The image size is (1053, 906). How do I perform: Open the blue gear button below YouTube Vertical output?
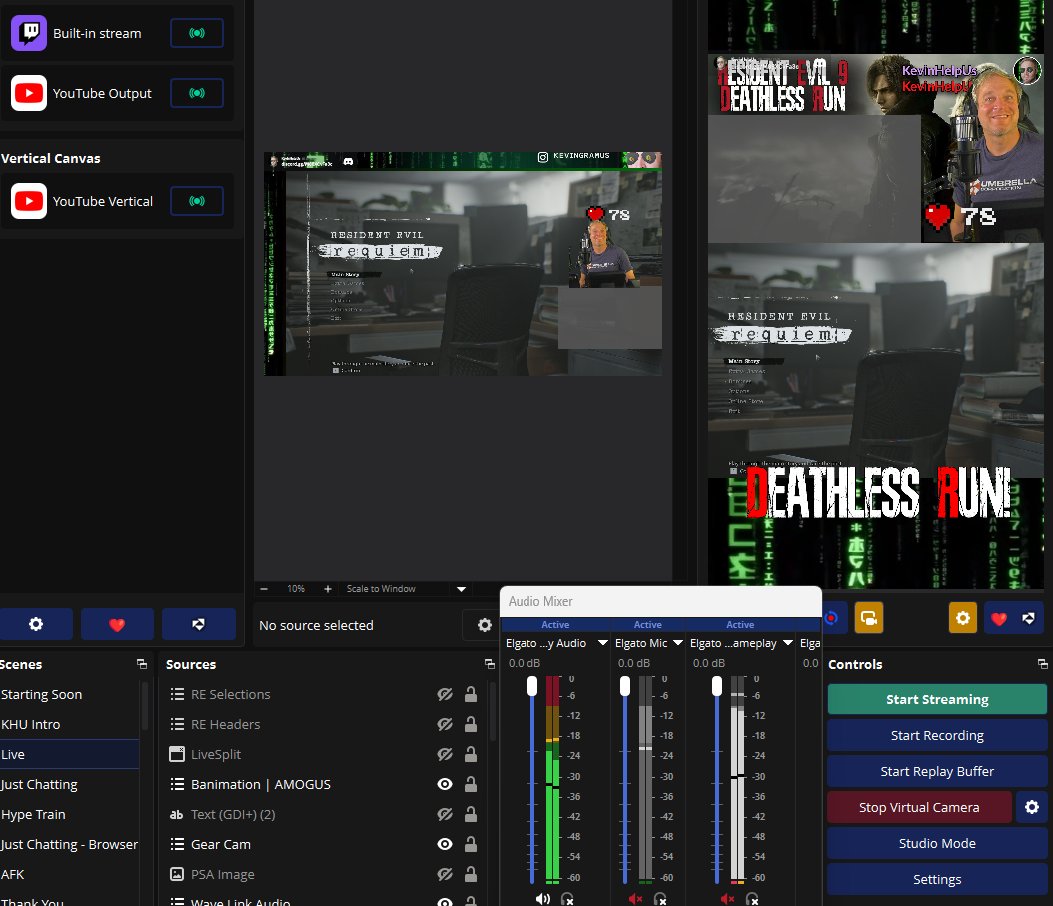[36, 624]
